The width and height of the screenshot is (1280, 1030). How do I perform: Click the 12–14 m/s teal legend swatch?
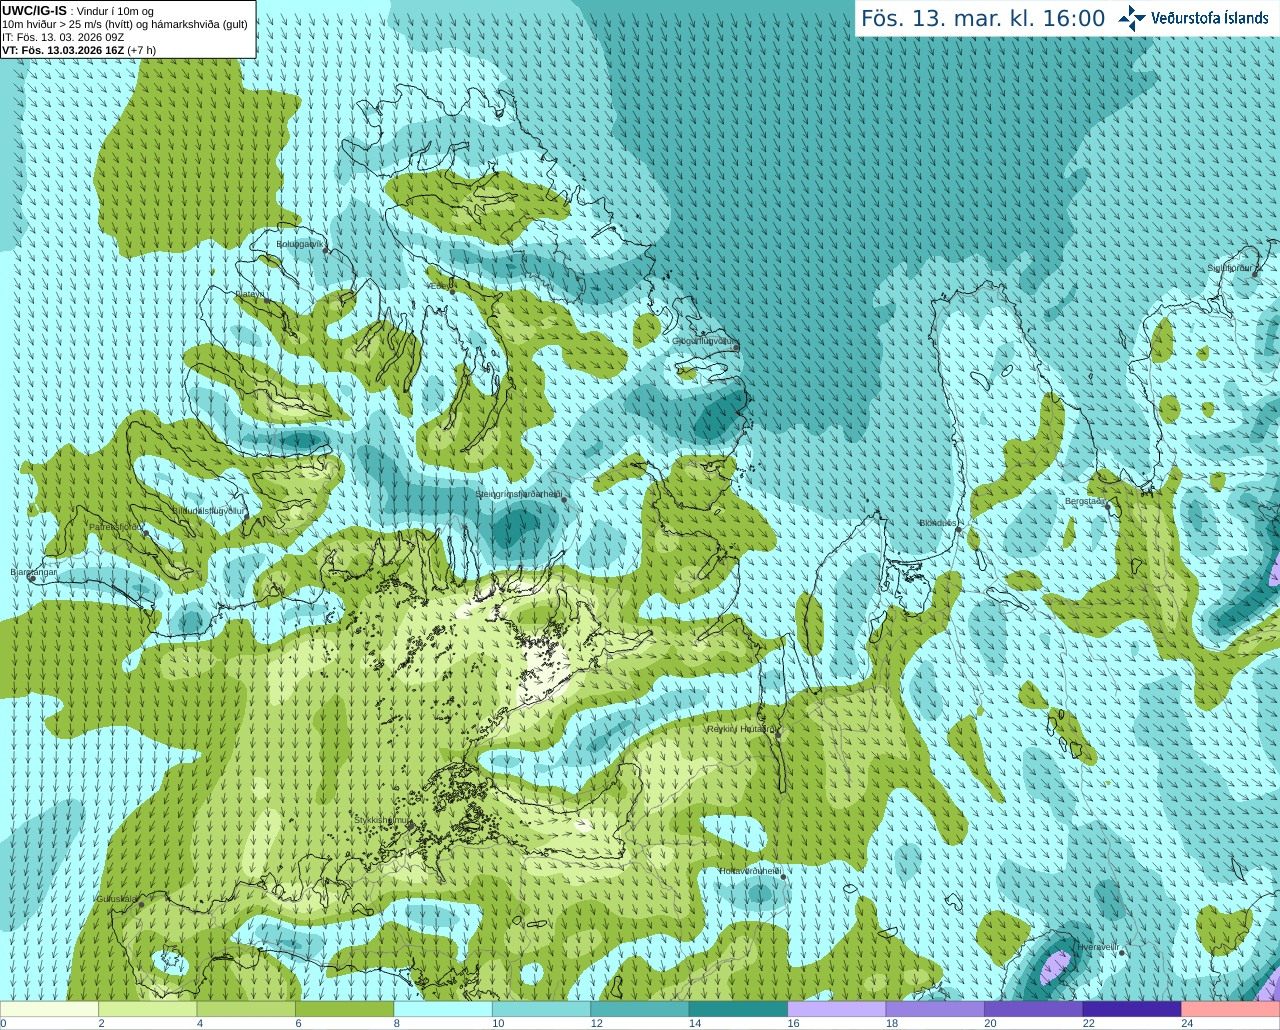(640, 1009)
